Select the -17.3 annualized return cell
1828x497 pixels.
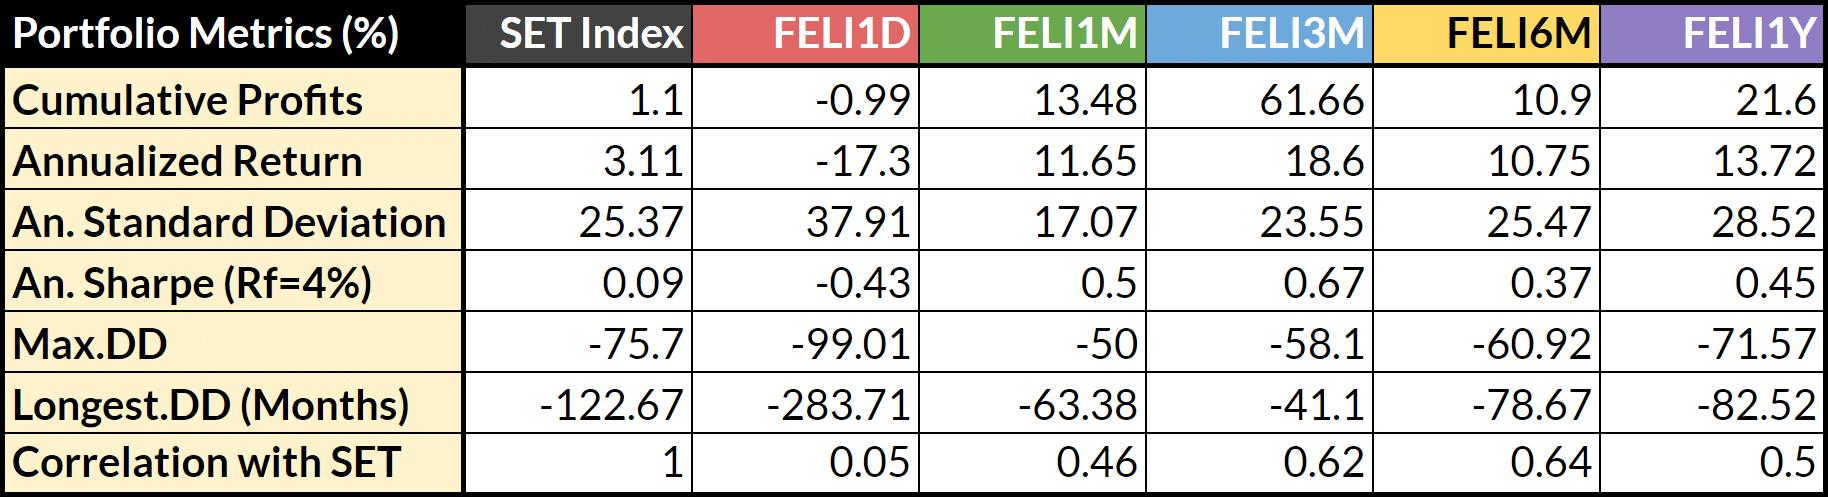coord(806,161)
